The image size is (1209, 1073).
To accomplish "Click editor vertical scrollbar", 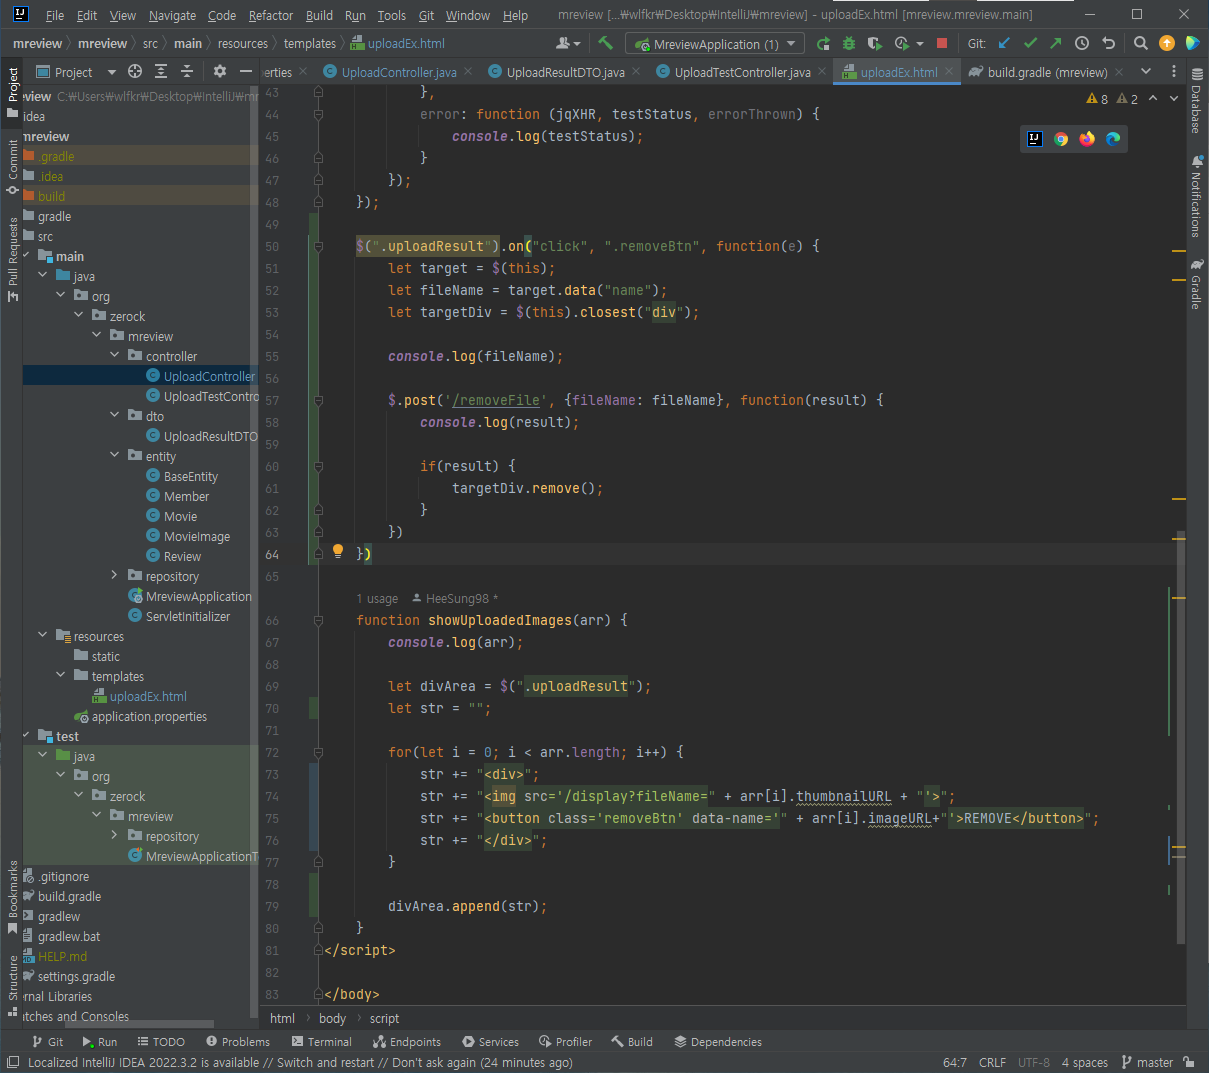I will pos(1180,736).
